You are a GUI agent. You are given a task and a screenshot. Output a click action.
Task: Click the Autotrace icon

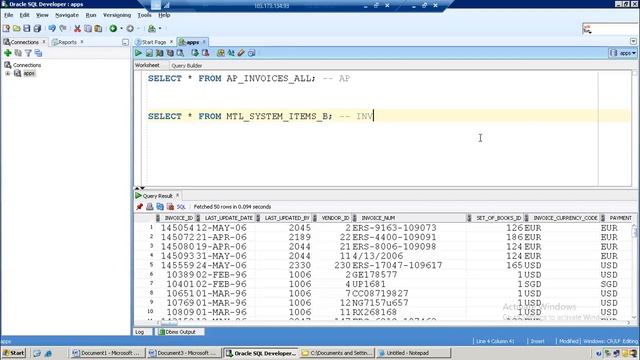[170, 53]
